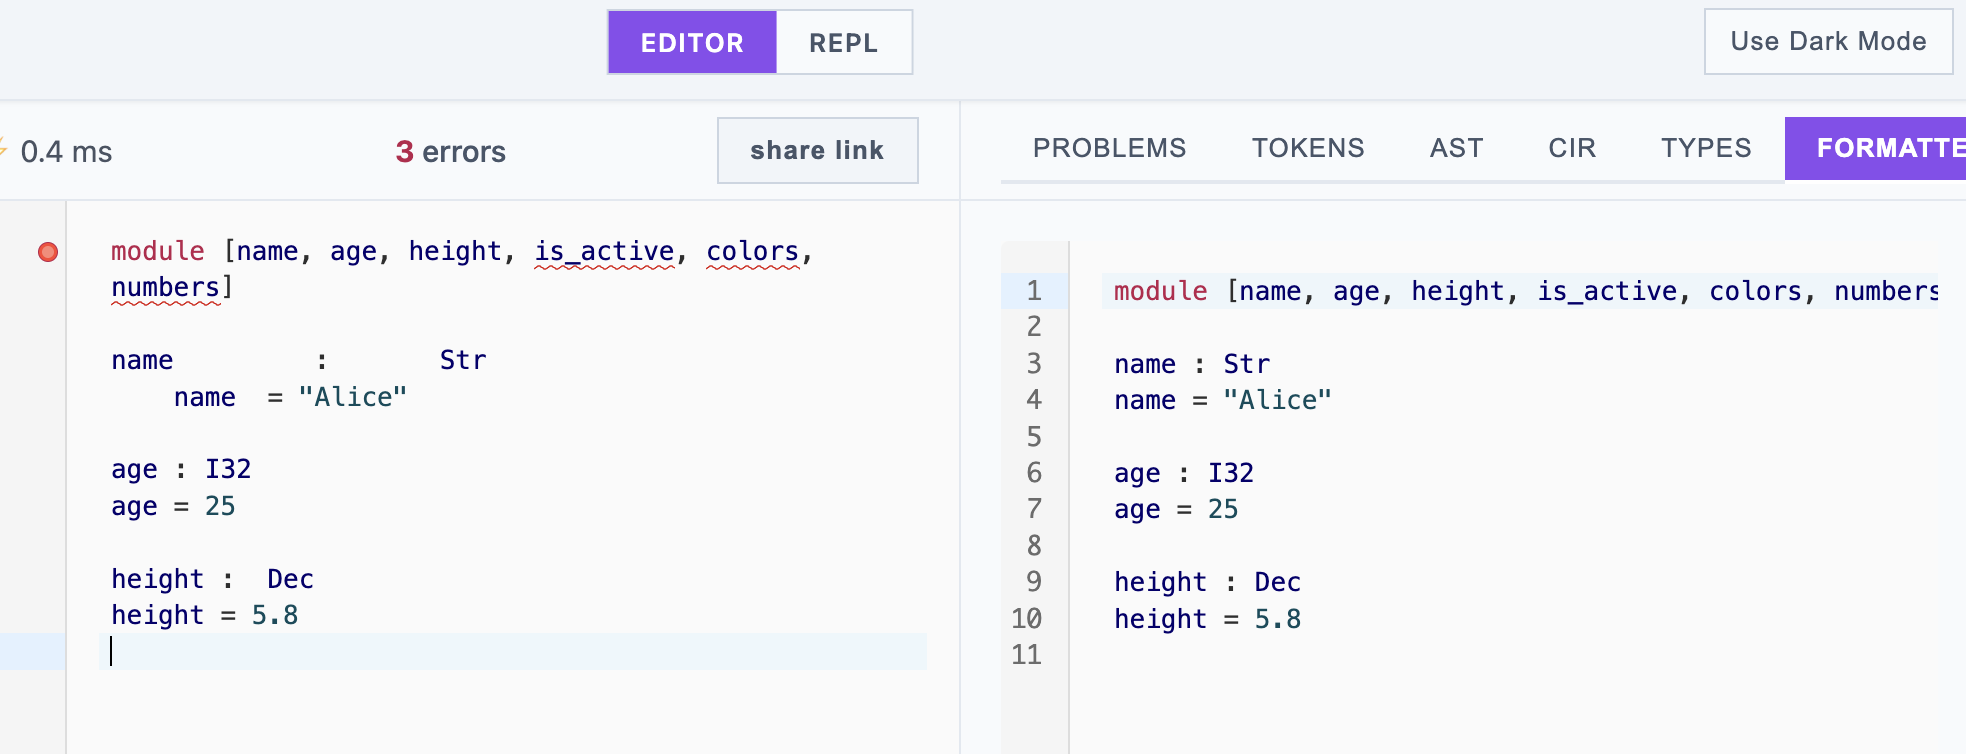The image size is (1966, 754).
Task: Click the module keyword in formatted output
Action: click(x=1160, y=291)
